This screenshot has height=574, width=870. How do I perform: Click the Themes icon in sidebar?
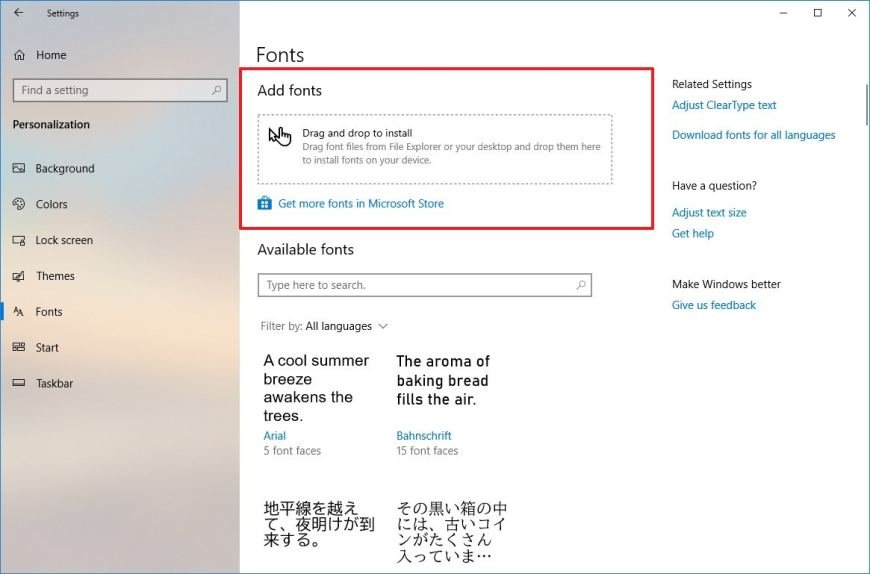click(x=19, y=276)
